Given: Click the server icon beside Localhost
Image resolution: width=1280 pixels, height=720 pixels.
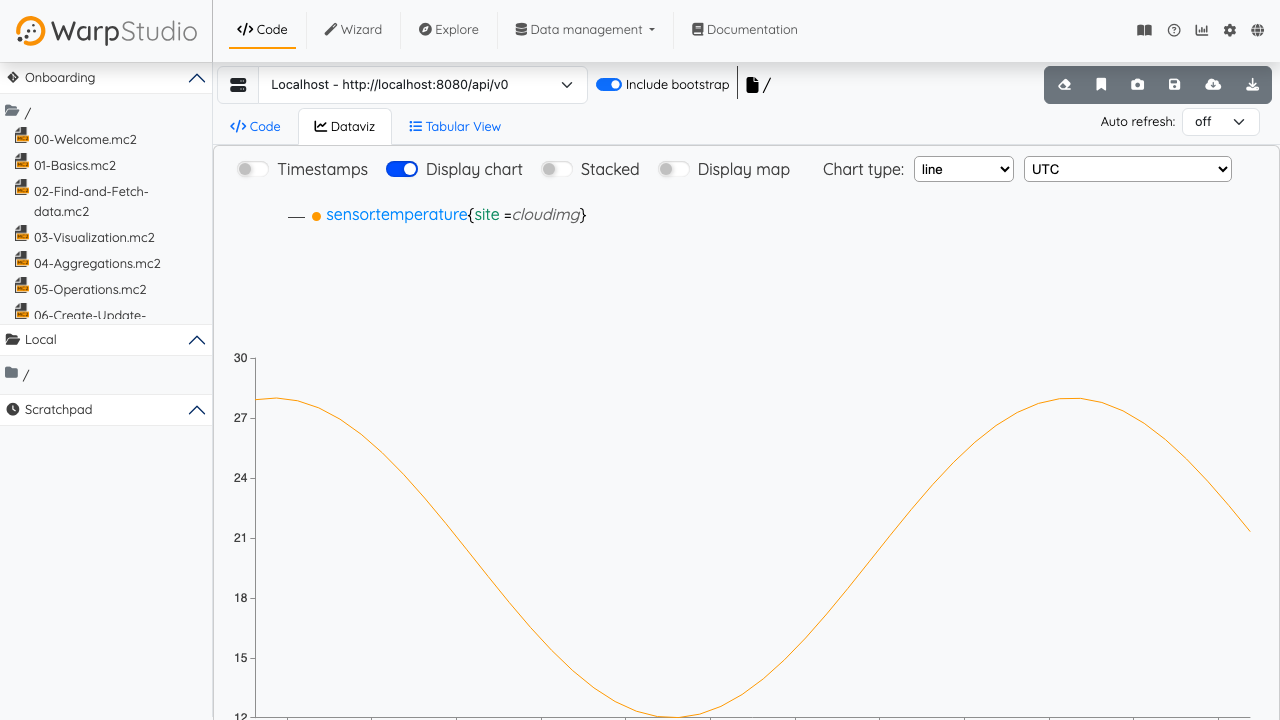Looking at the screenshot, I should pyautogui.click(x=238, y=85).
